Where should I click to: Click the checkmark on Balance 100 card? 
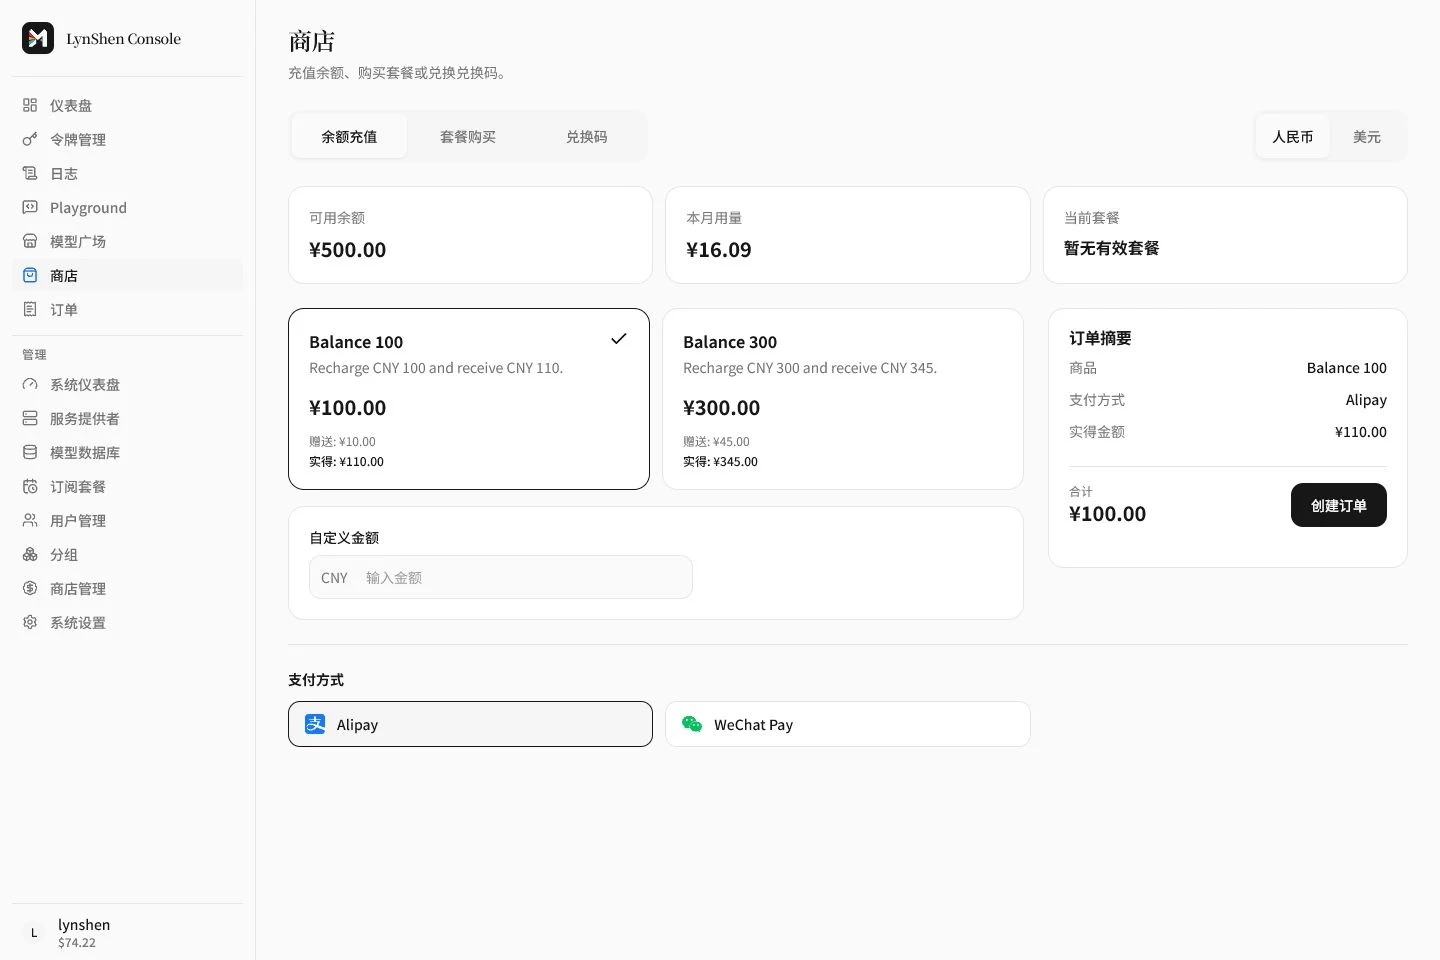pos(619,339)
